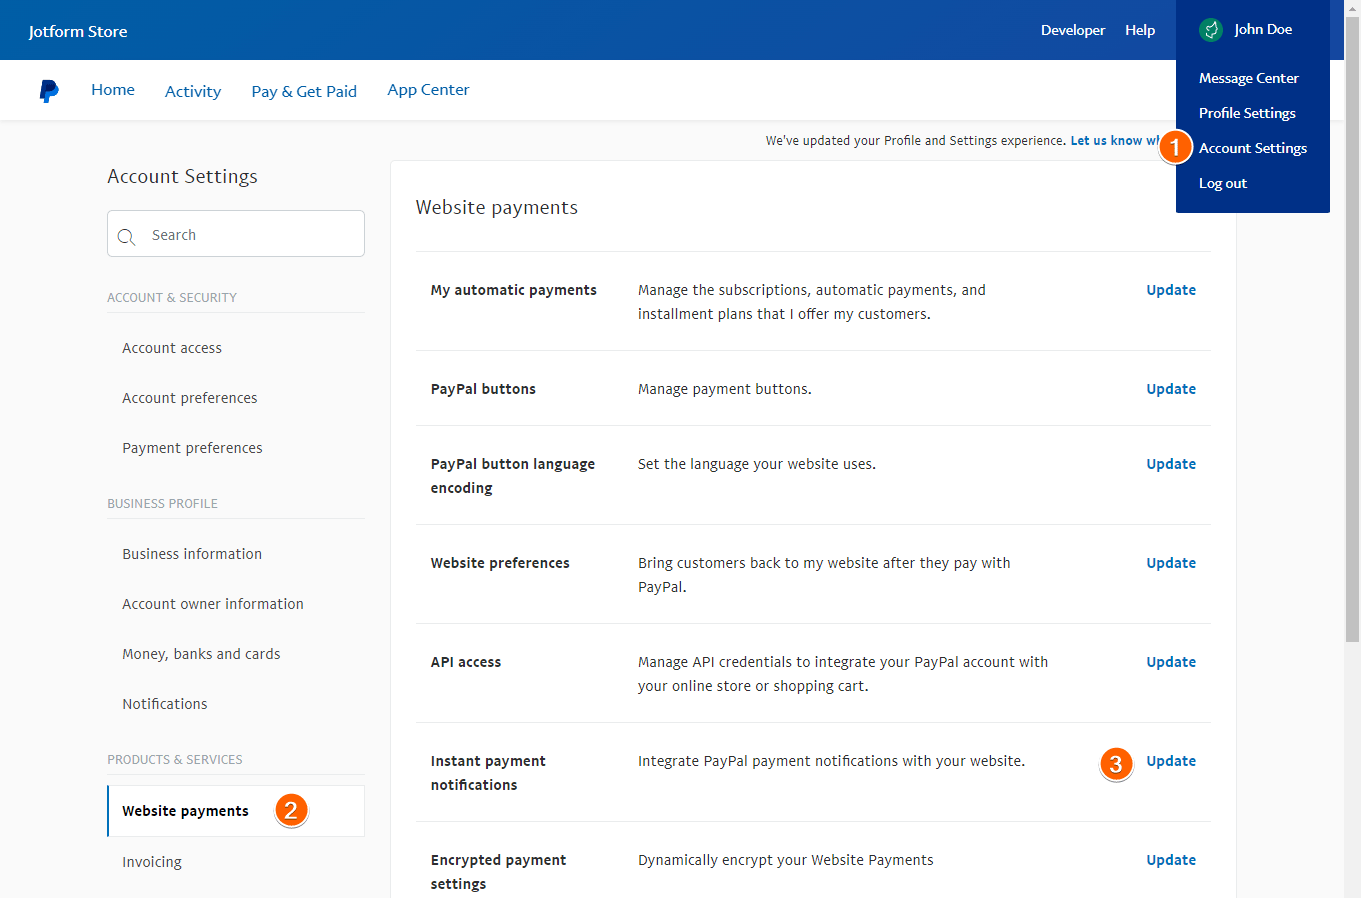
Task: Open Website payments in the sidebar
Action: click(185, 811)
